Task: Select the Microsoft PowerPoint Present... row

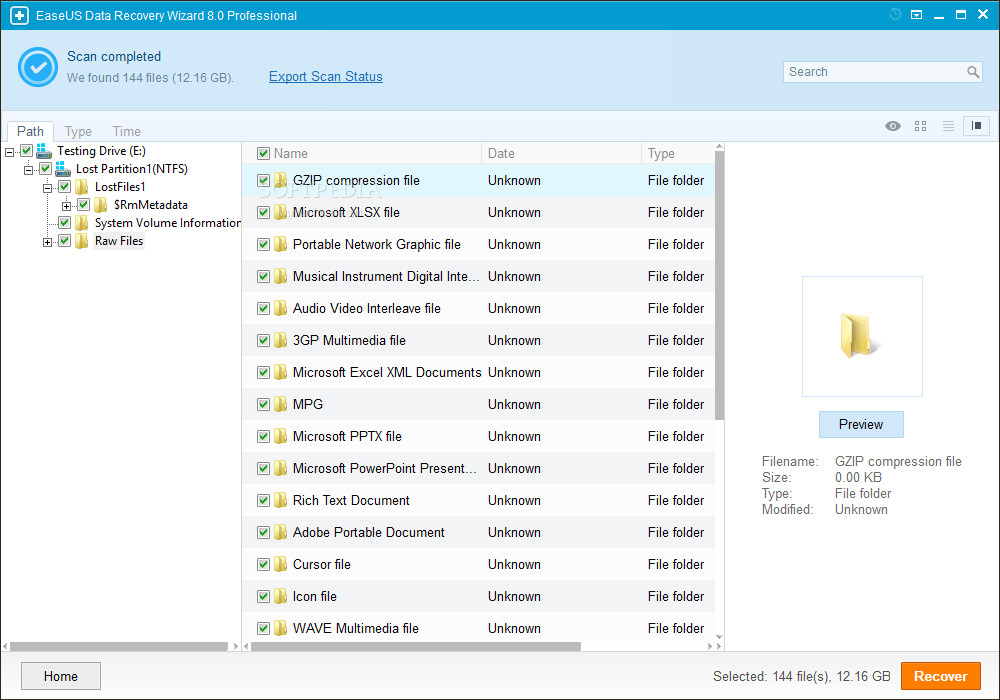Action: pyautogui.click(x=478, y=469)
